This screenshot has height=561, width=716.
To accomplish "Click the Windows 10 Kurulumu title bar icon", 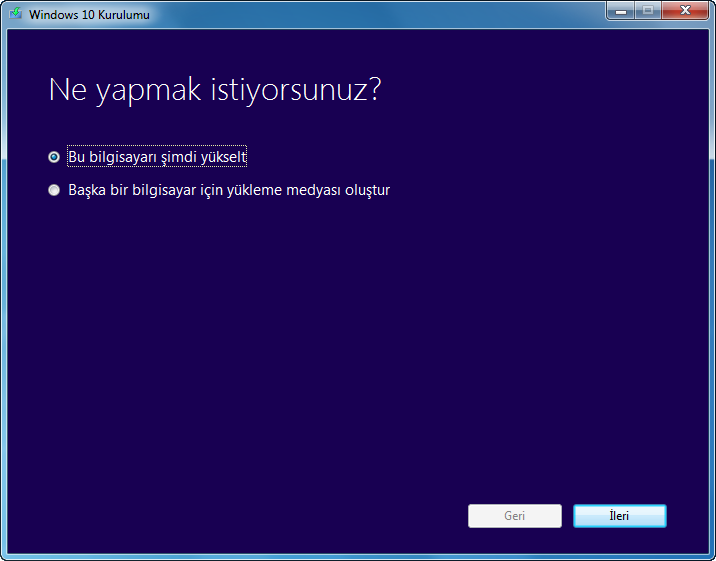I will coord(16,13).
